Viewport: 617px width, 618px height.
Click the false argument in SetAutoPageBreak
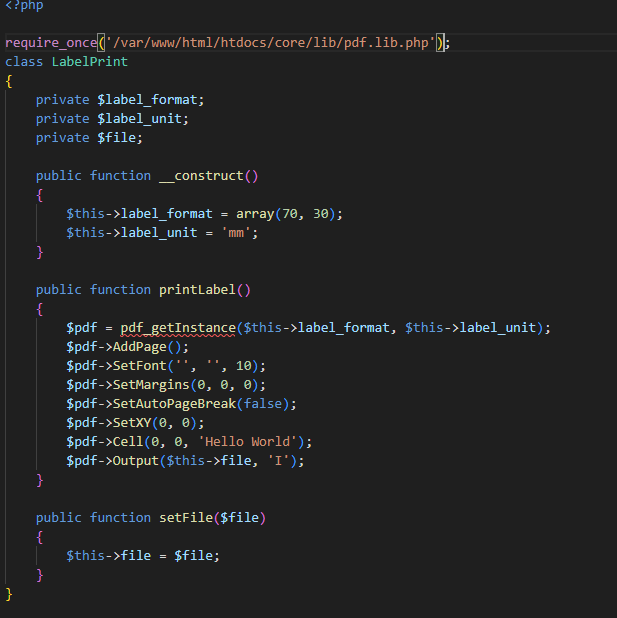[x=263, y=404]
